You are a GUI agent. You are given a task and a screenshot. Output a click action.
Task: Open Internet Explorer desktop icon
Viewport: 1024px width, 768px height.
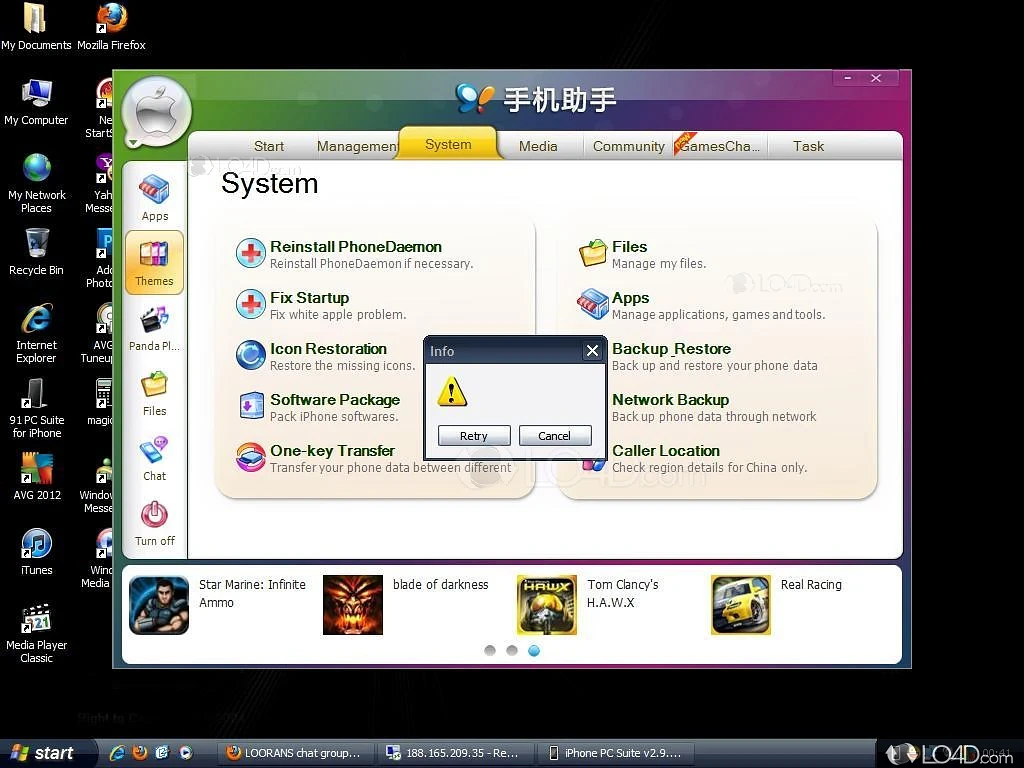pos(37,333)
